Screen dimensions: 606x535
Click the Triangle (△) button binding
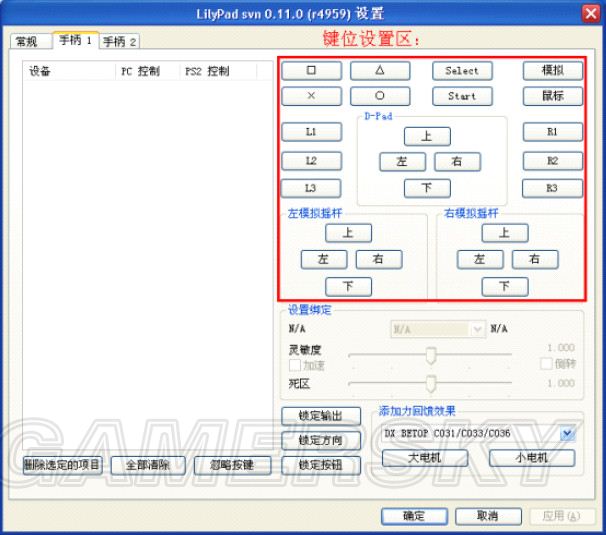point(380,71)
